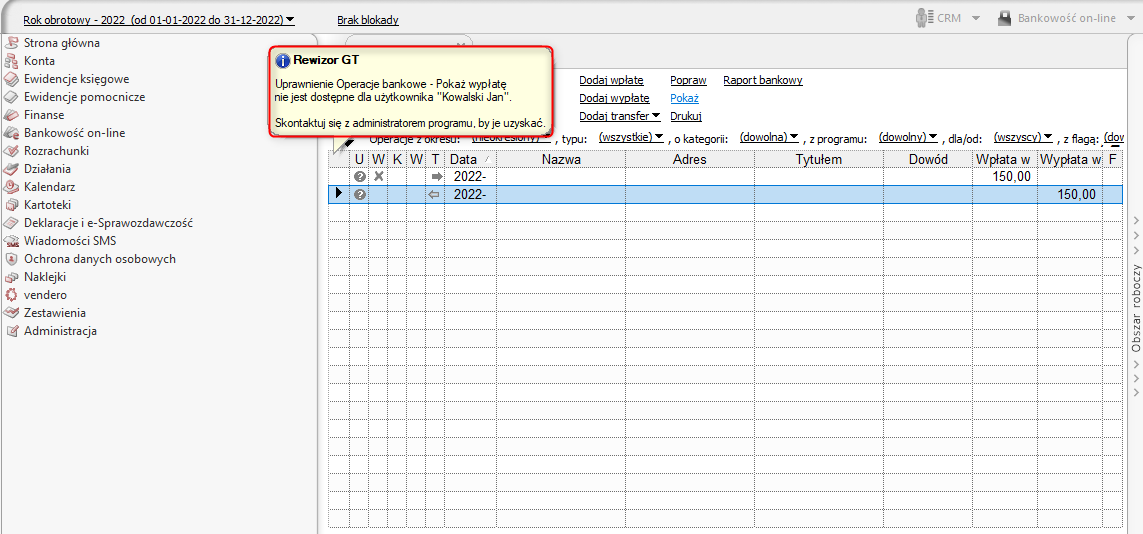1143x534 pixels.
Task: Click the Nazwa column header
Action: [561, 159]
